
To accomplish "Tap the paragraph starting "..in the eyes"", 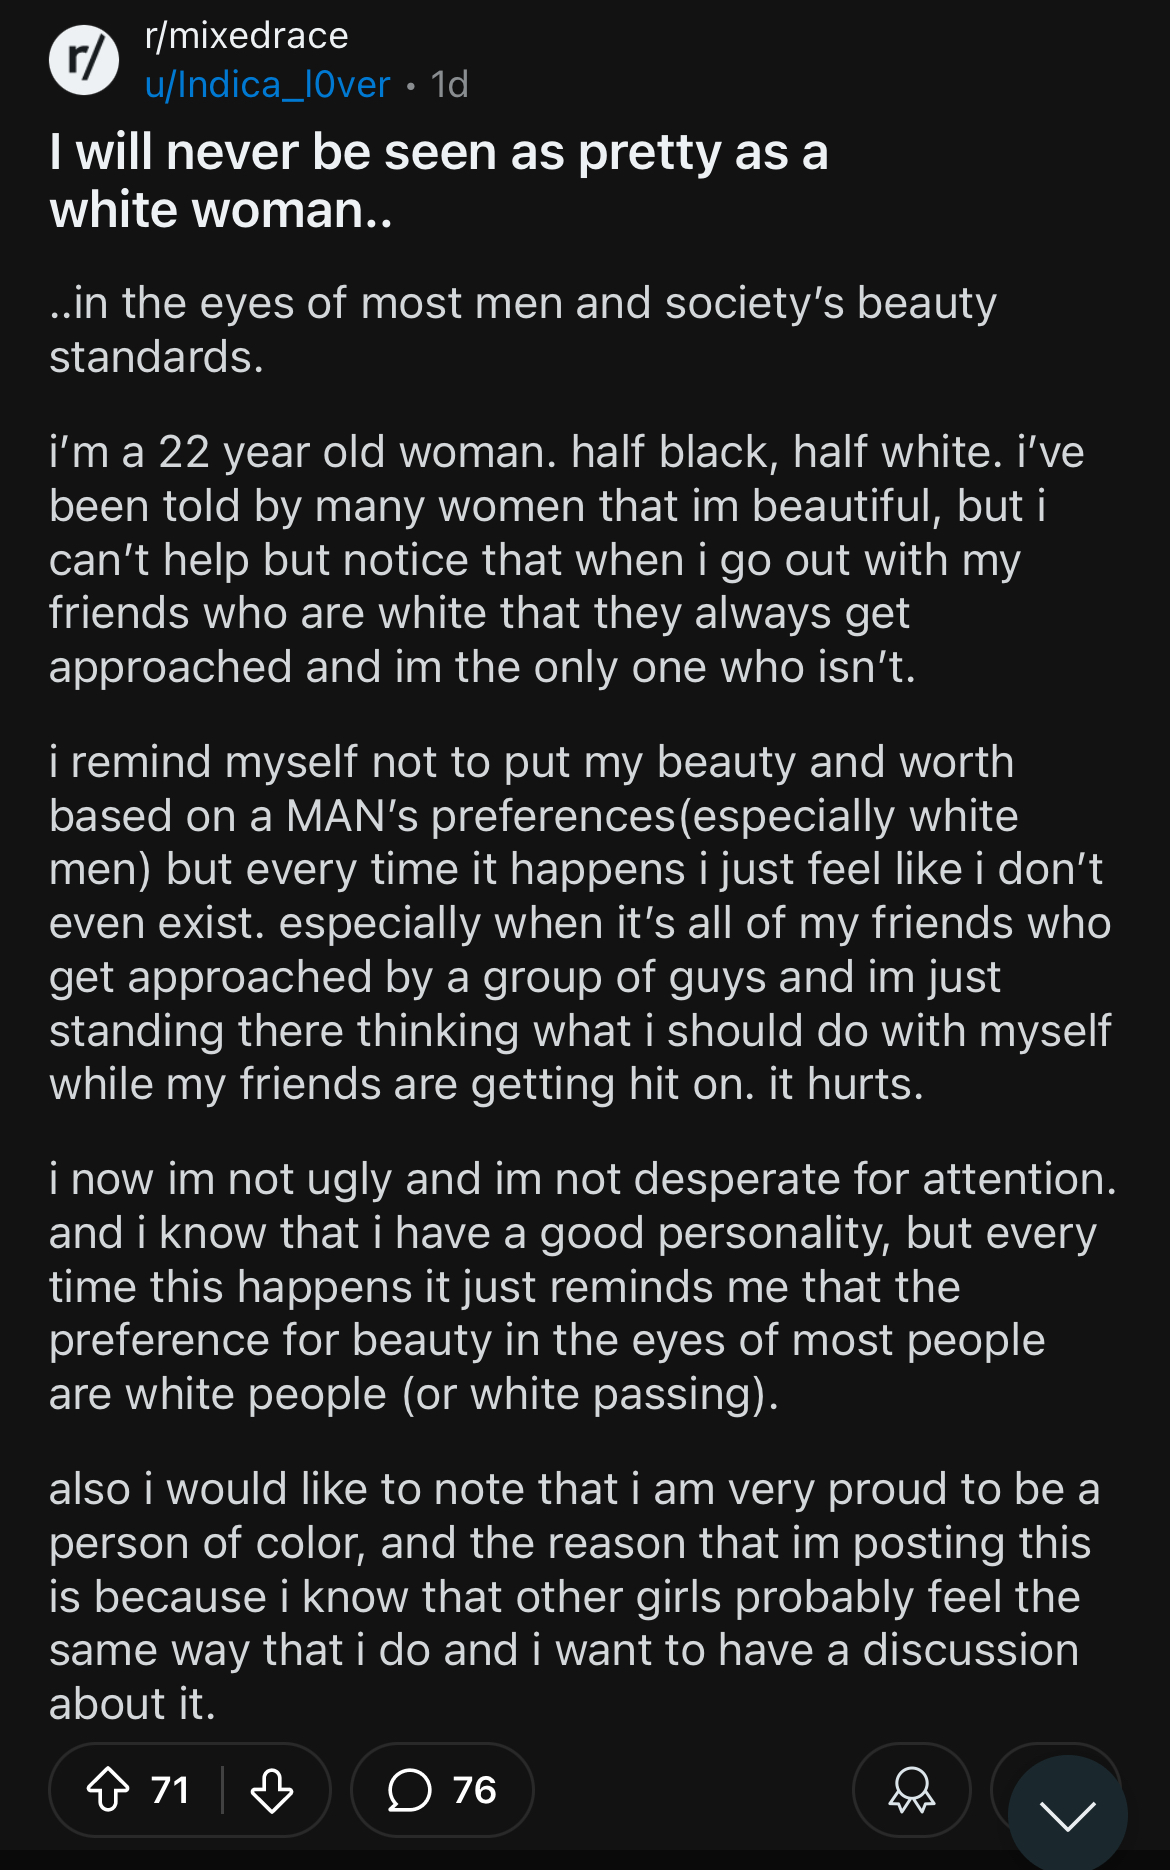I will pyautogui.click(x=523, y=330).
